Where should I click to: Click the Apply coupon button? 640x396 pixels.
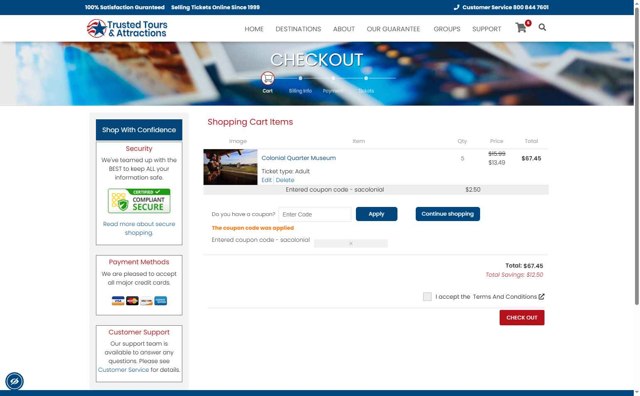[376, 214]
